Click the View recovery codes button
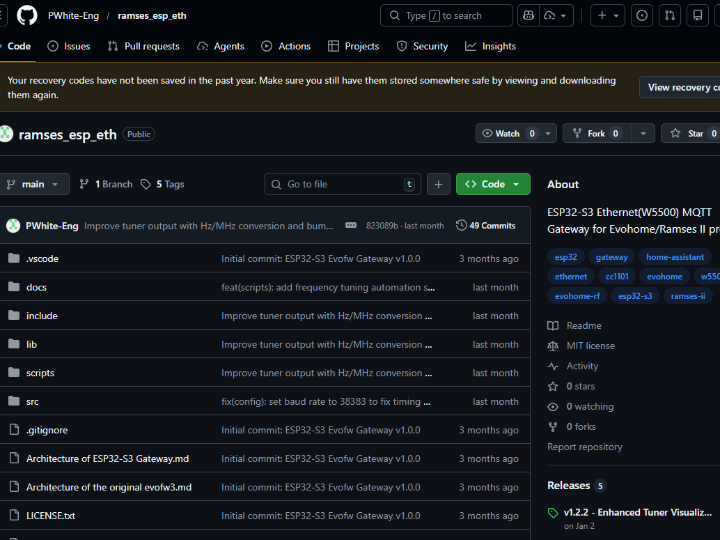The image size is (720, 540). [x=682, y=88]
